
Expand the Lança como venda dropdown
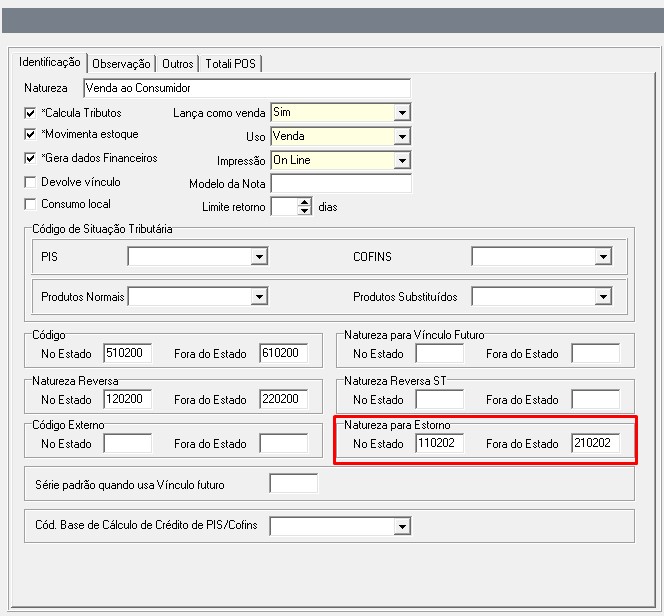[x=402, y=113]
